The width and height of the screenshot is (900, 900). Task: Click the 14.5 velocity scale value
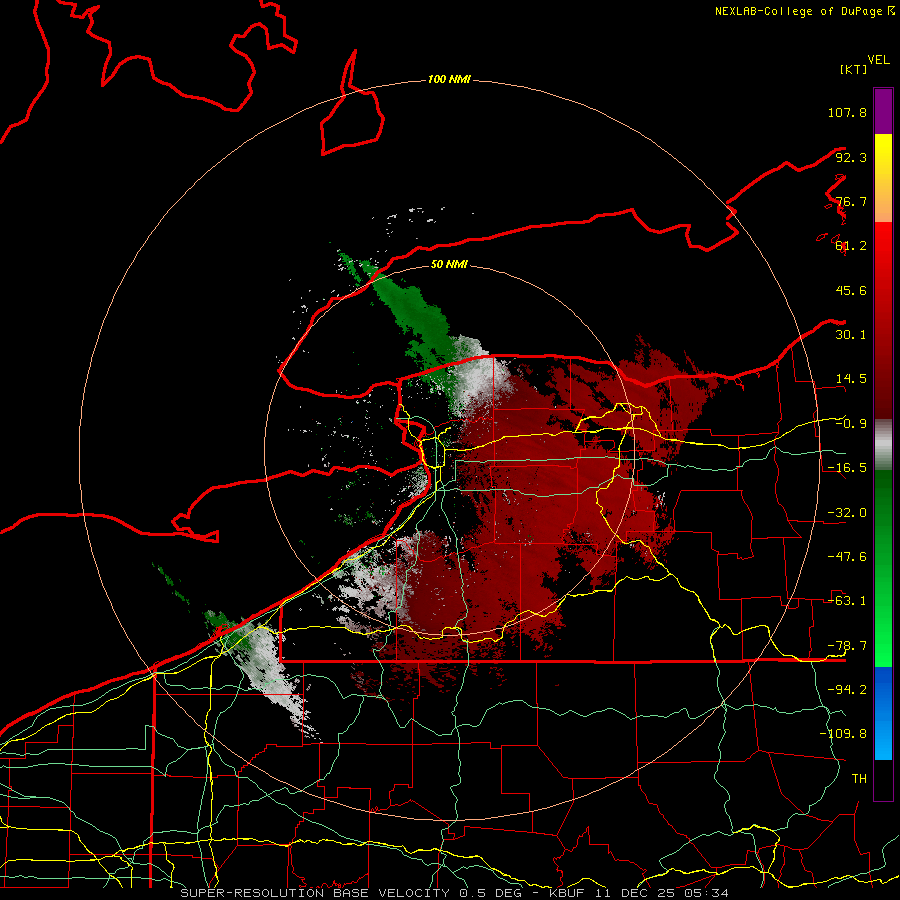(x=851, y=379)
